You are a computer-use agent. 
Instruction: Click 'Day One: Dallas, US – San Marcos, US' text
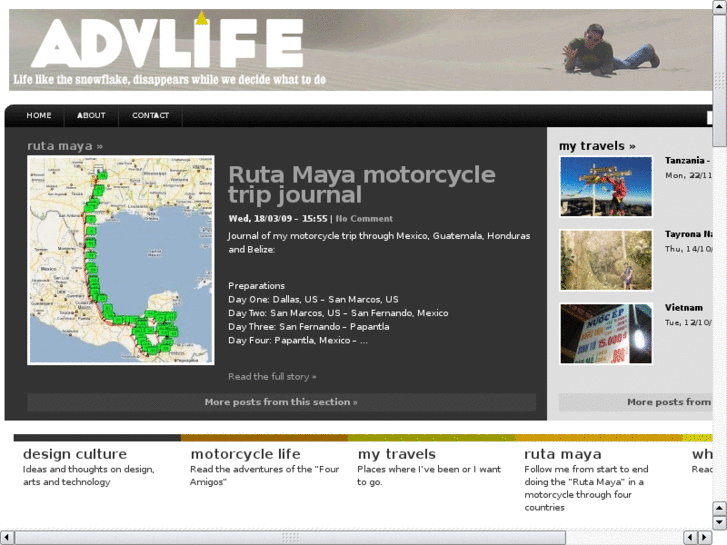[x=313, y=299]
